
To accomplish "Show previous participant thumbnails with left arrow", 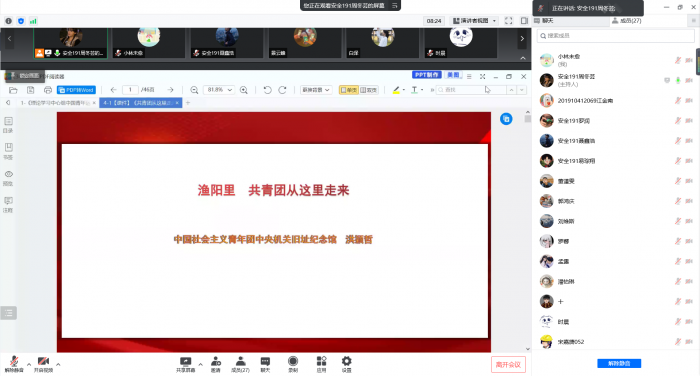I will point(9,39).
